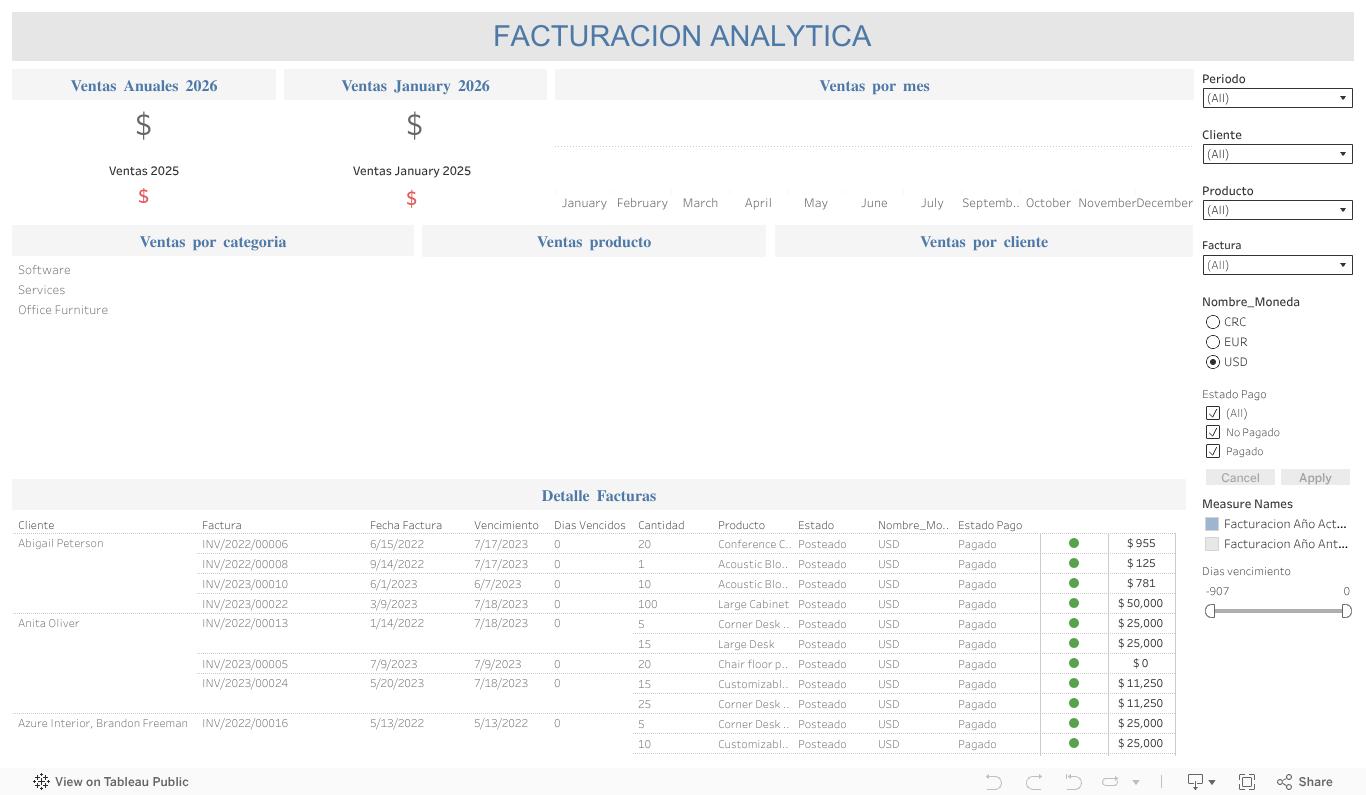Viewport: 1366px width, 795px height.
Task: Uncheck the No Pagado checkbox
Action: pyautogui.click(x=1213, y=432)
